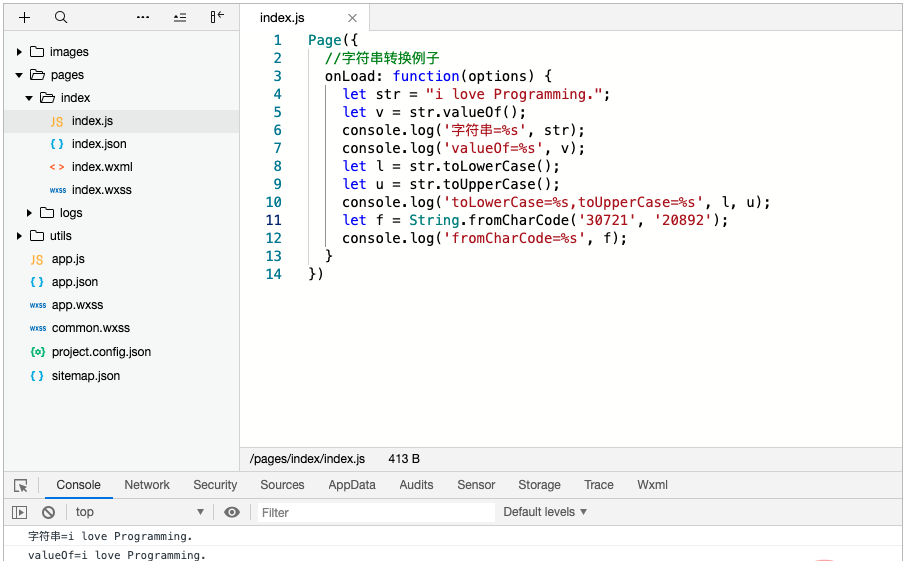This screenshot has height=561, width=905.
Task: Select the images folder icon
Action: point(37,51)
